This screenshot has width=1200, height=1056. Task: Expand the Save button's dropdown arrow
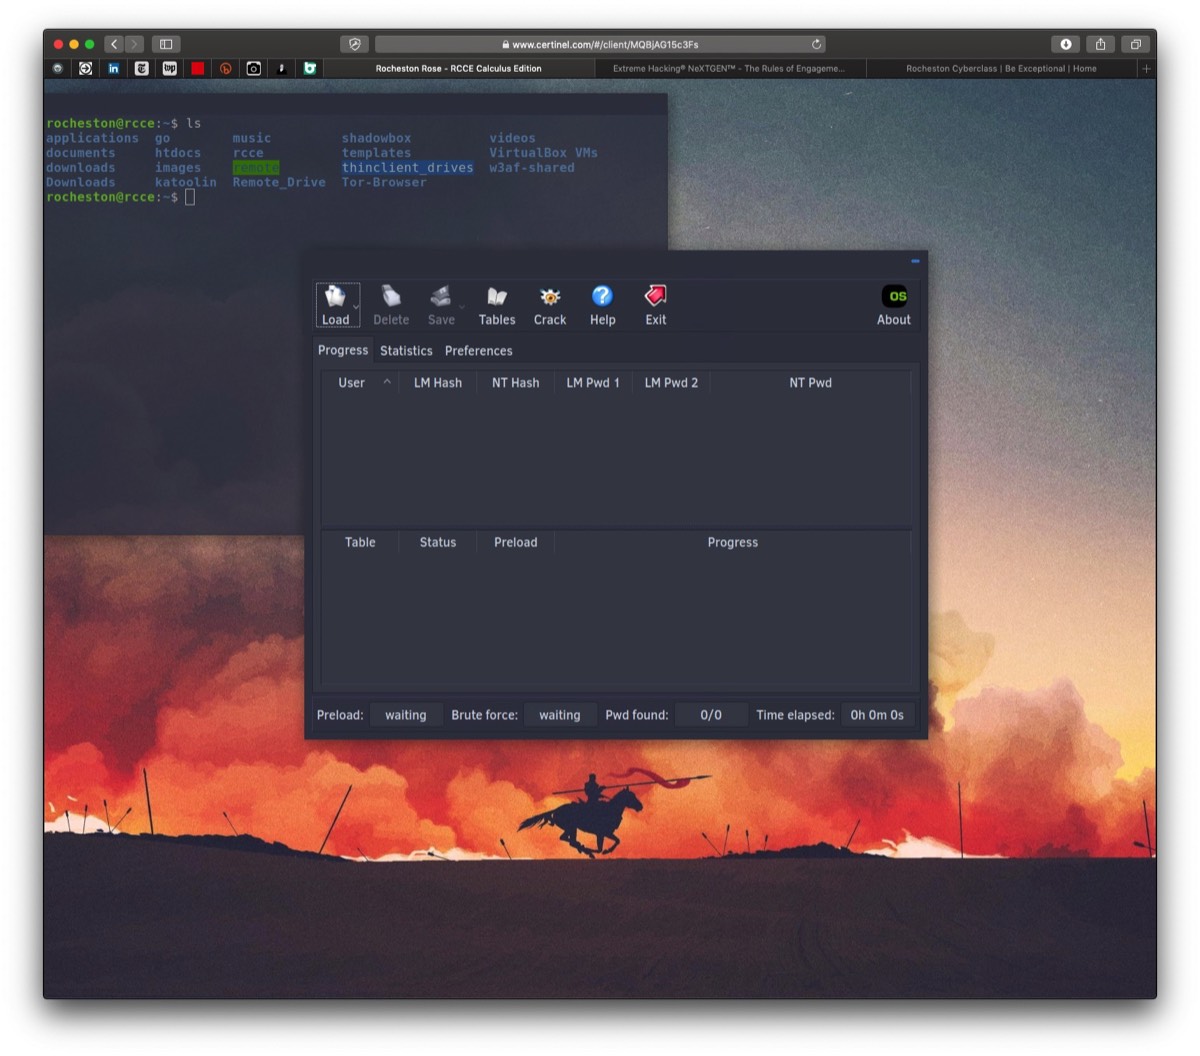[461, 307]
